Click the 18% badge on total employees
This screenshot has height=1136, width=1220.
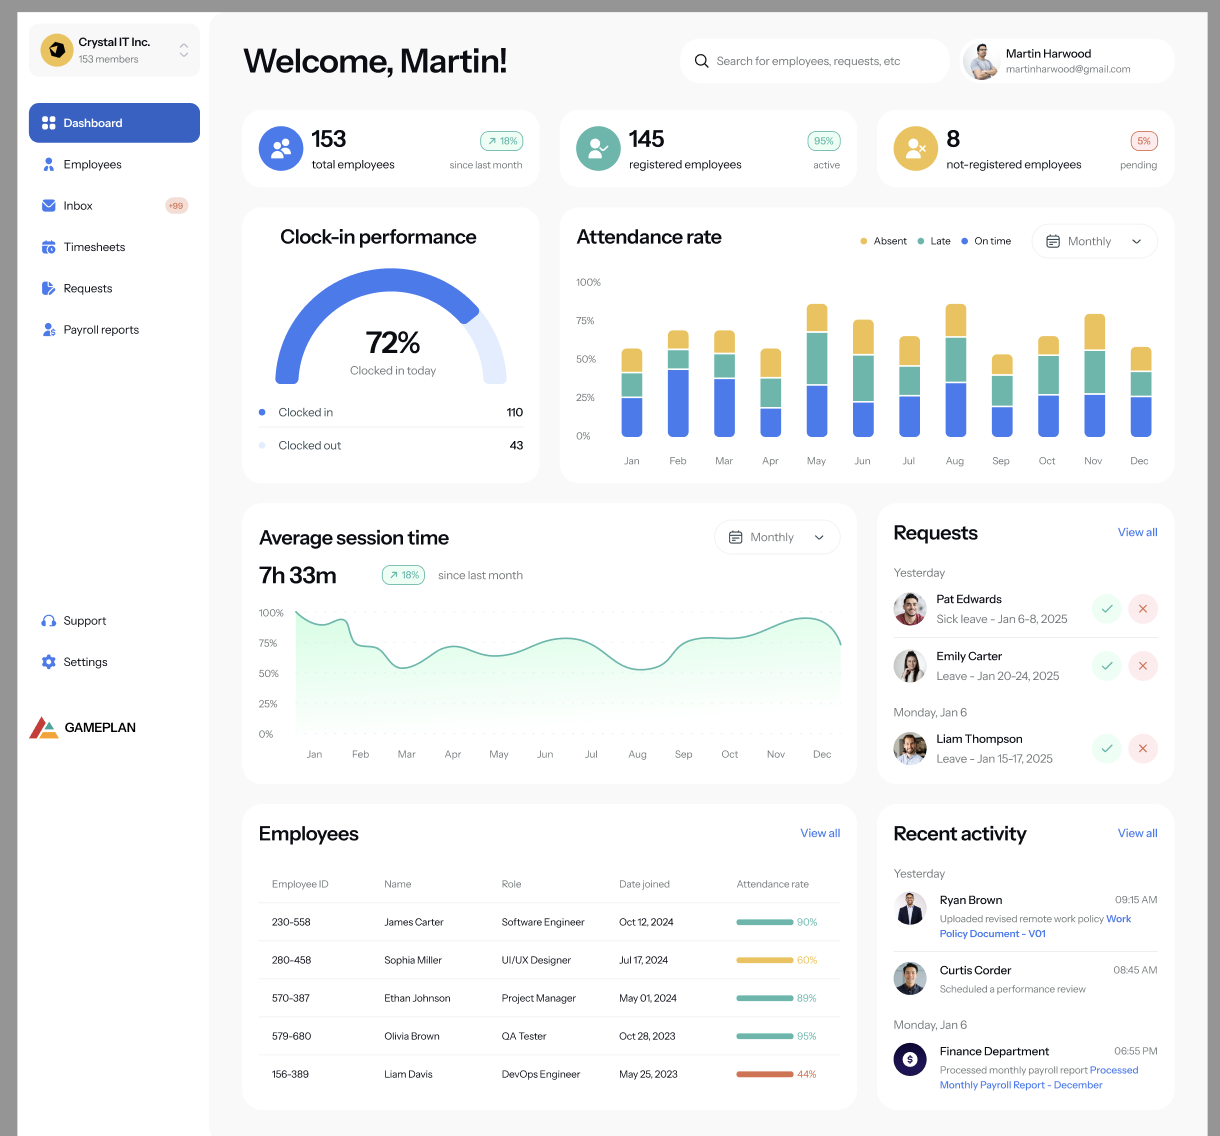tap(502, 141)
